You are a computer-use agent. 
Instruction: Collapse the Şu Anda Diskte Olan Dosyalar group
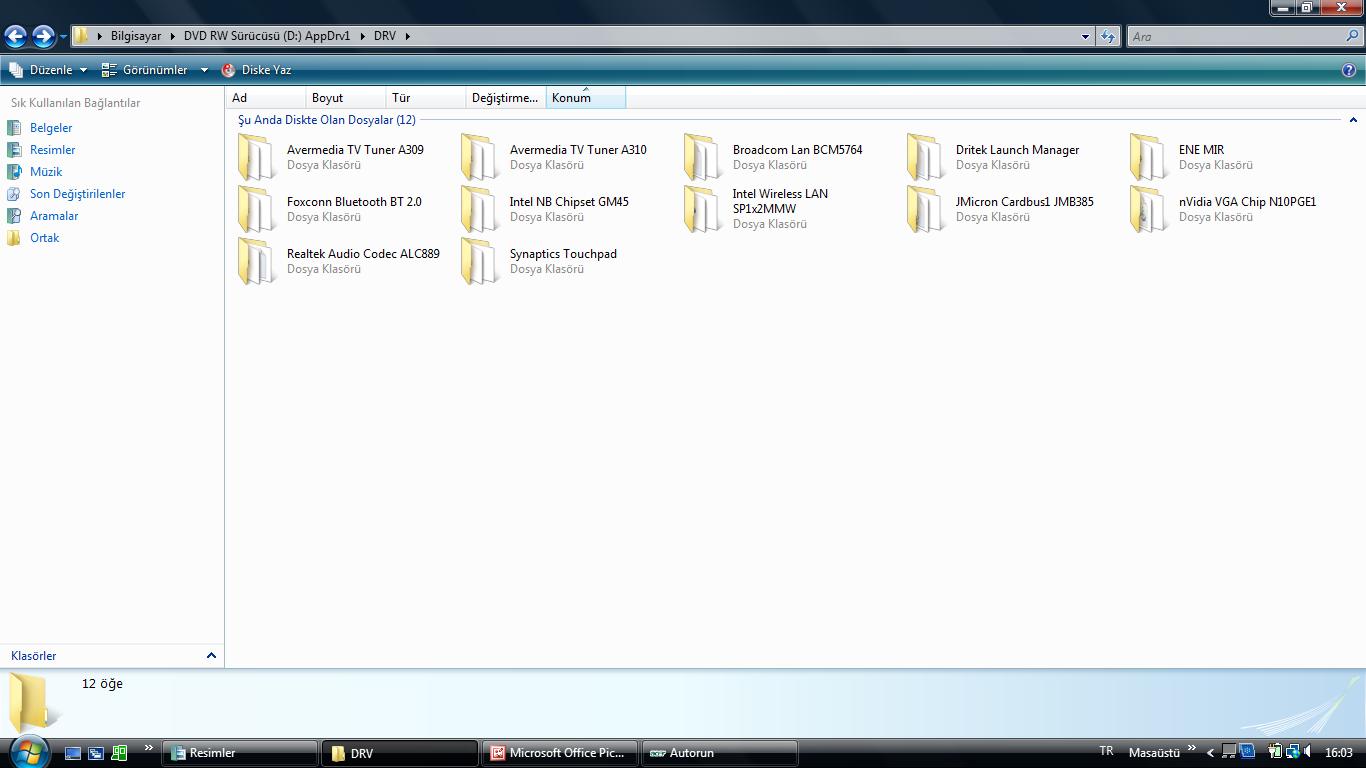coord(1354,120)
